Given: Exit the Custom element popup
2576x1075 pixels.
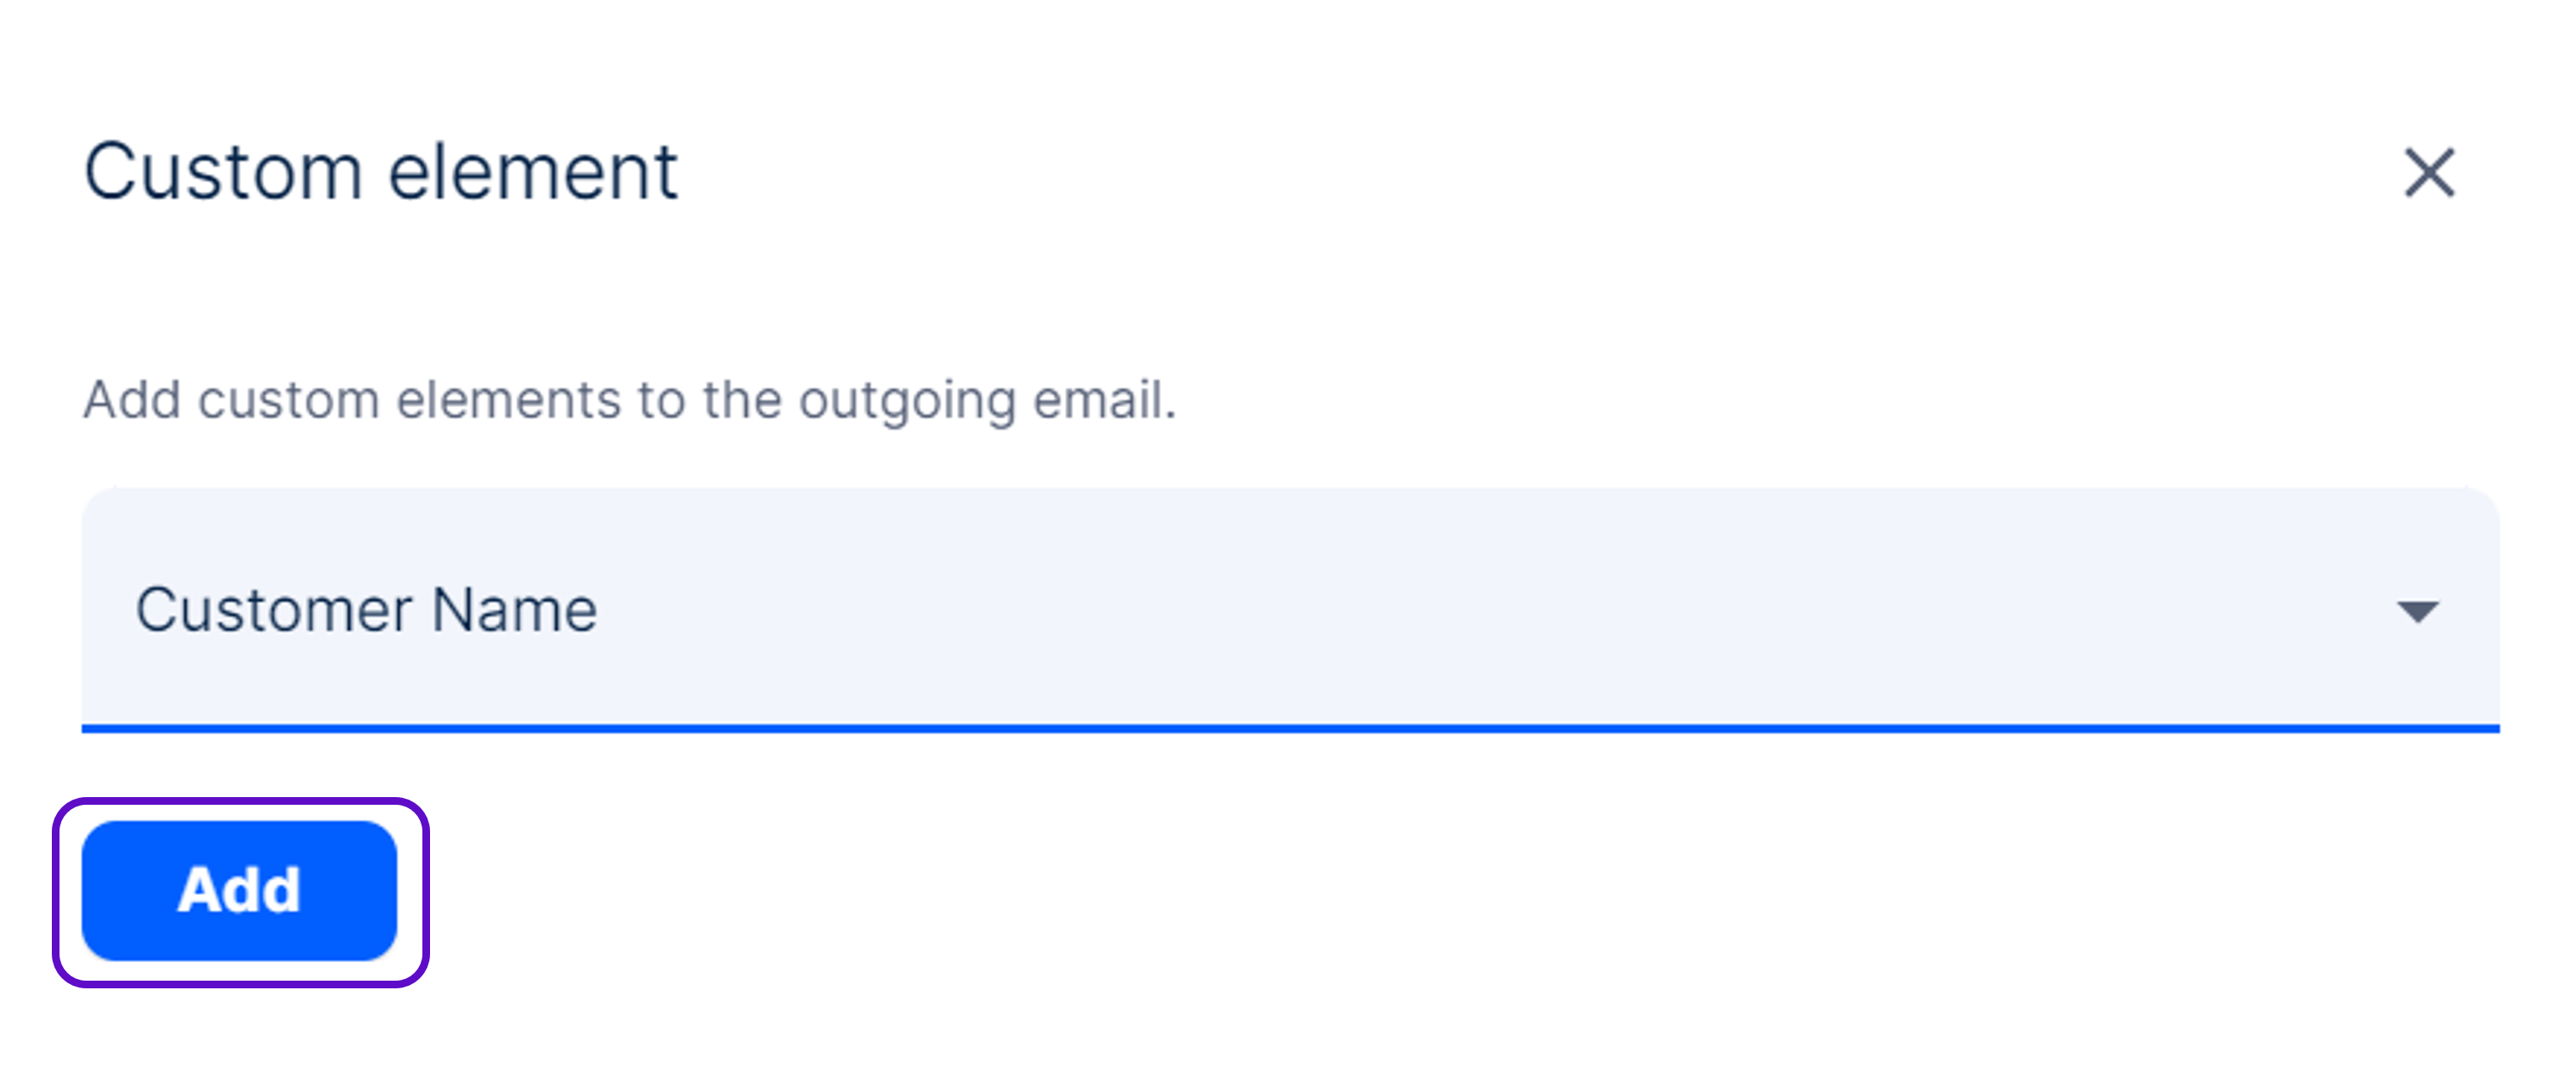Looking at the screenshot, I should (x=2428, y=173).
